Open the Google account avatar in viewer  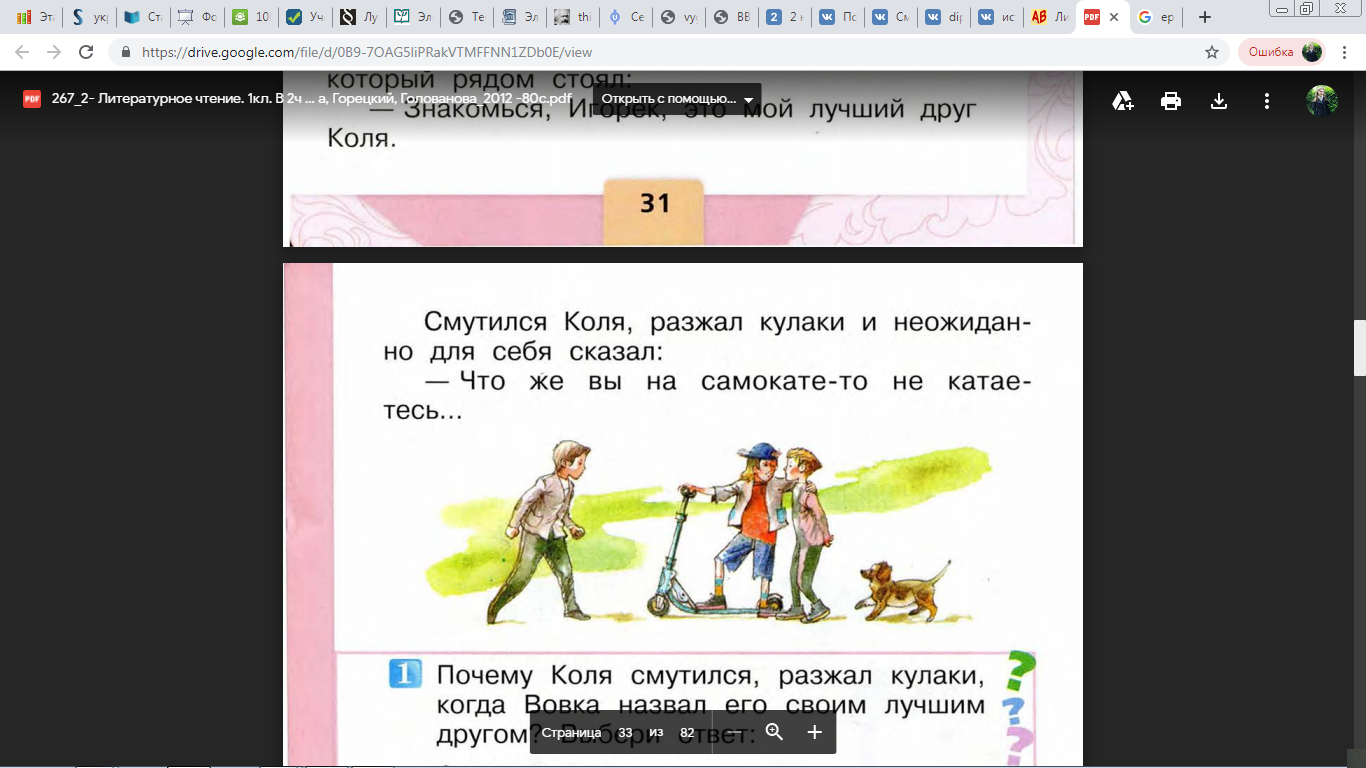tap(1322, 100)
